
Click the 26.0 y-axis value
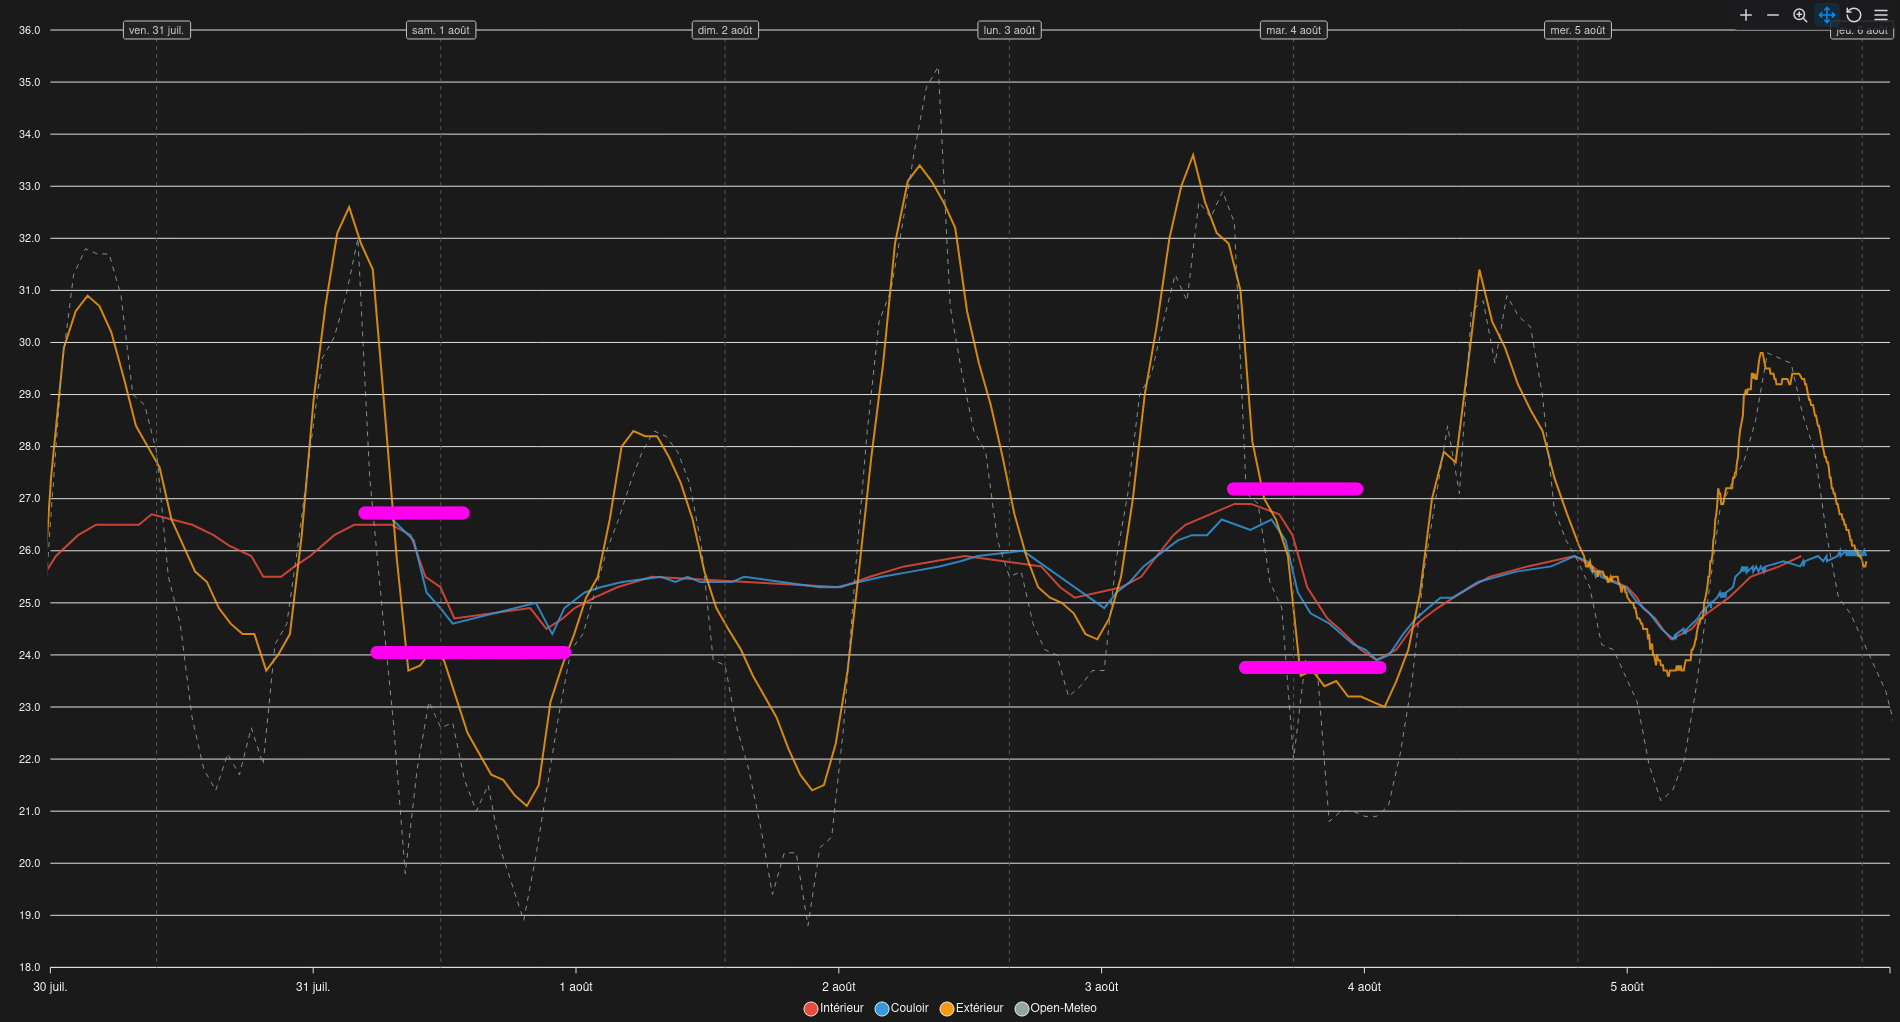tap(30, 551)
